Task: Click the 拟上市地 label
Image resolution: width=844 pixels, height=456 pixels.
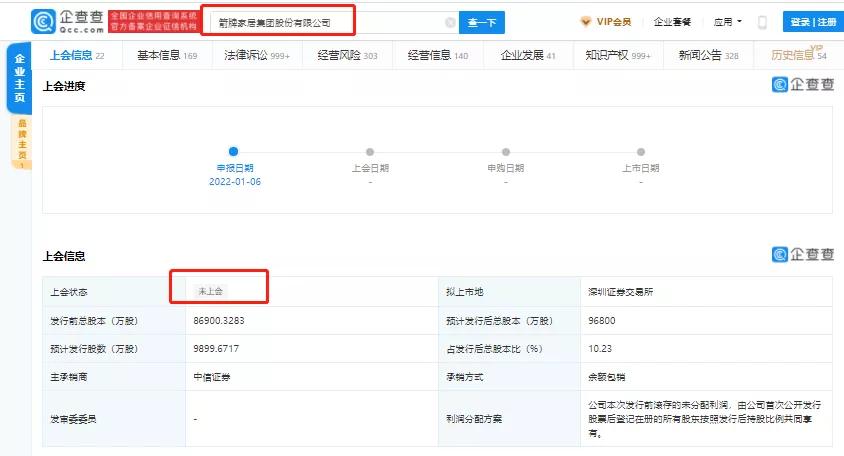Action: pos(465,292)
